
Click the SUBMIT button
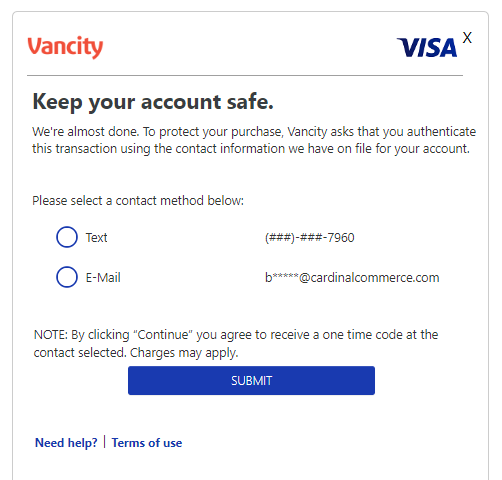(251, 380)
